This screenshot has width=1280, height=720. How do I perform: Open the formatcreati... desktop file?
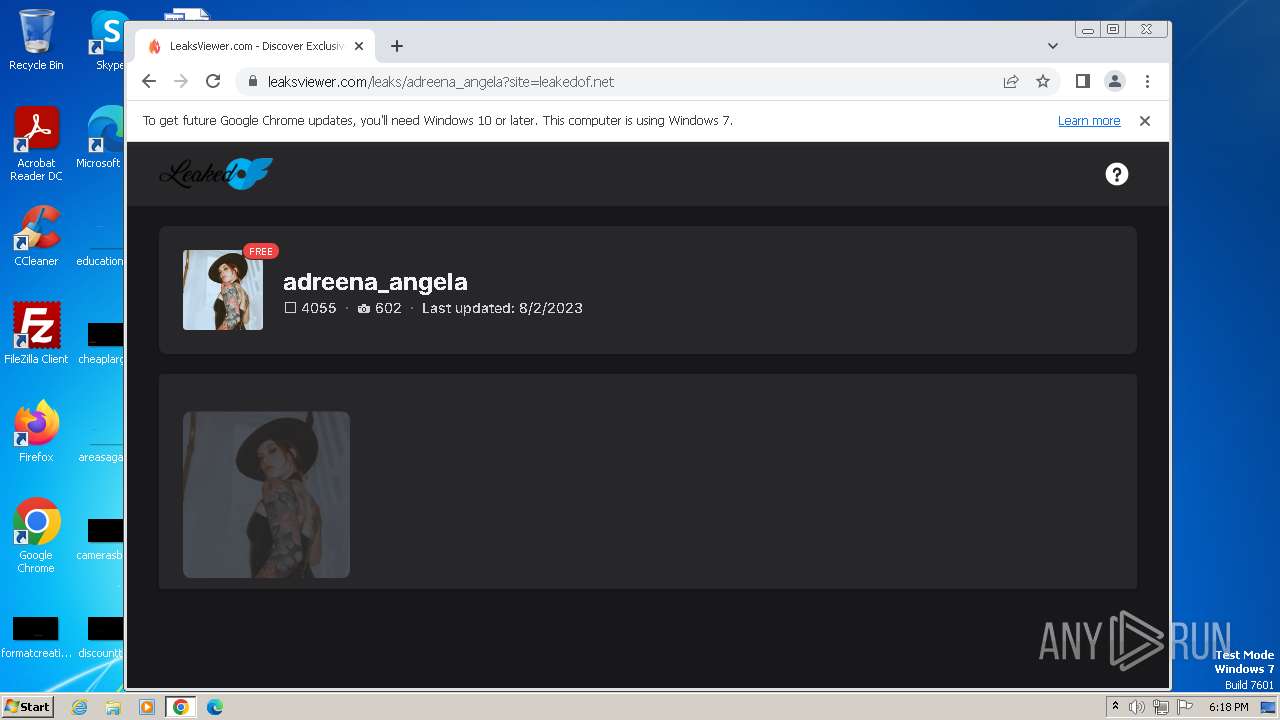(x=36, y=638)
